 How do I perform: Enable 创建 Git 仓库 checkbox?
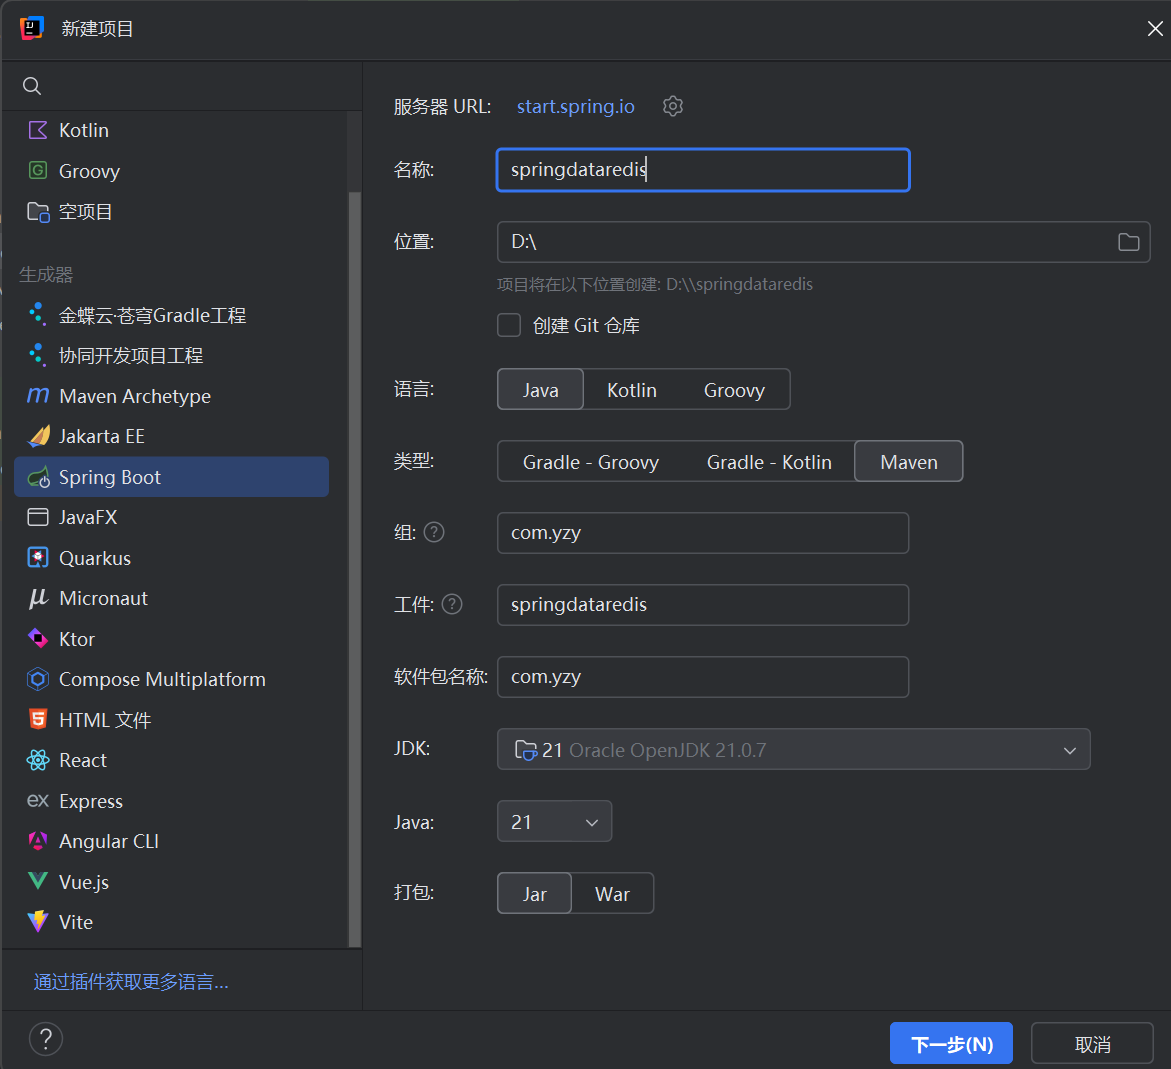click(x=509, y=325)
